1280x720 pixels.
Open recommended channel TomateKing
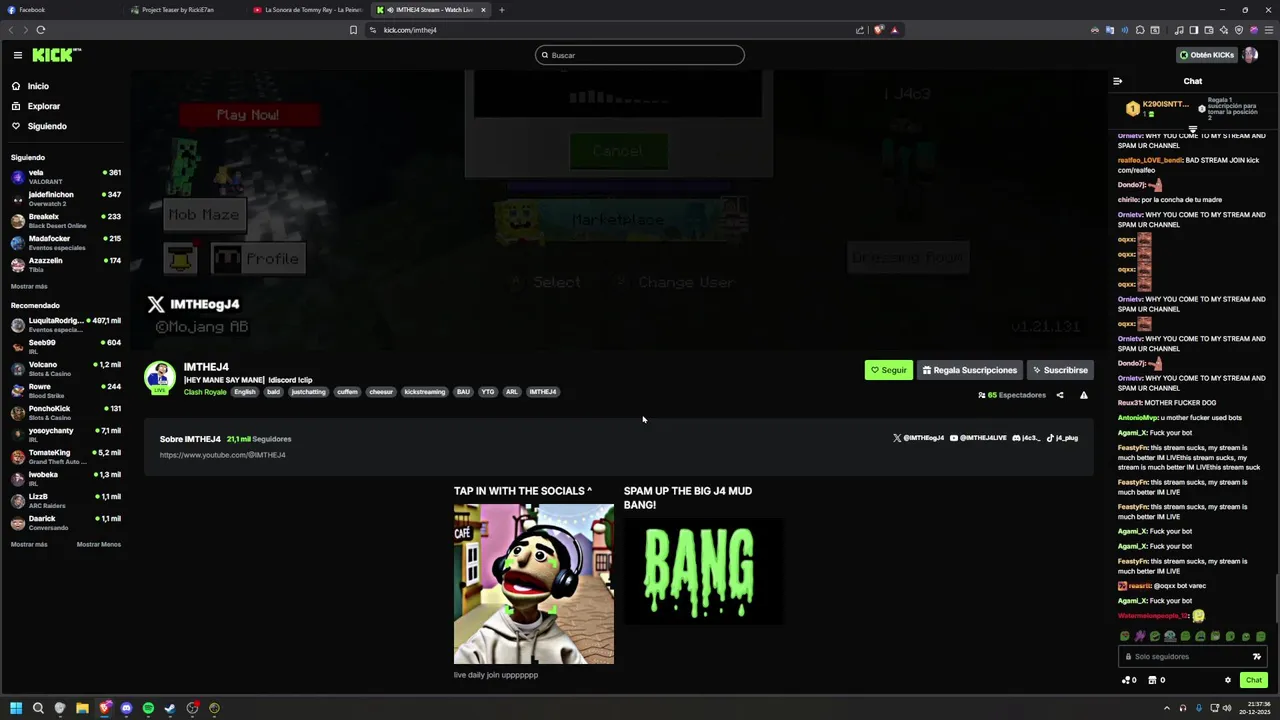65,456
